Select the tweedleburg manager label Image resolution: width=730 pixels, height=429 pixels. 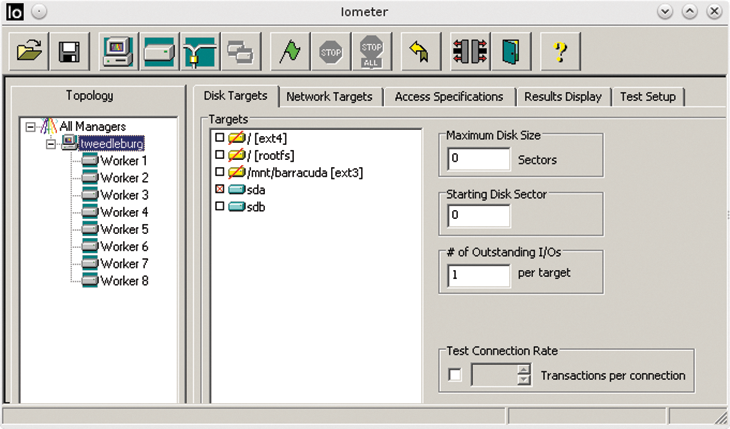pos(112,143)
